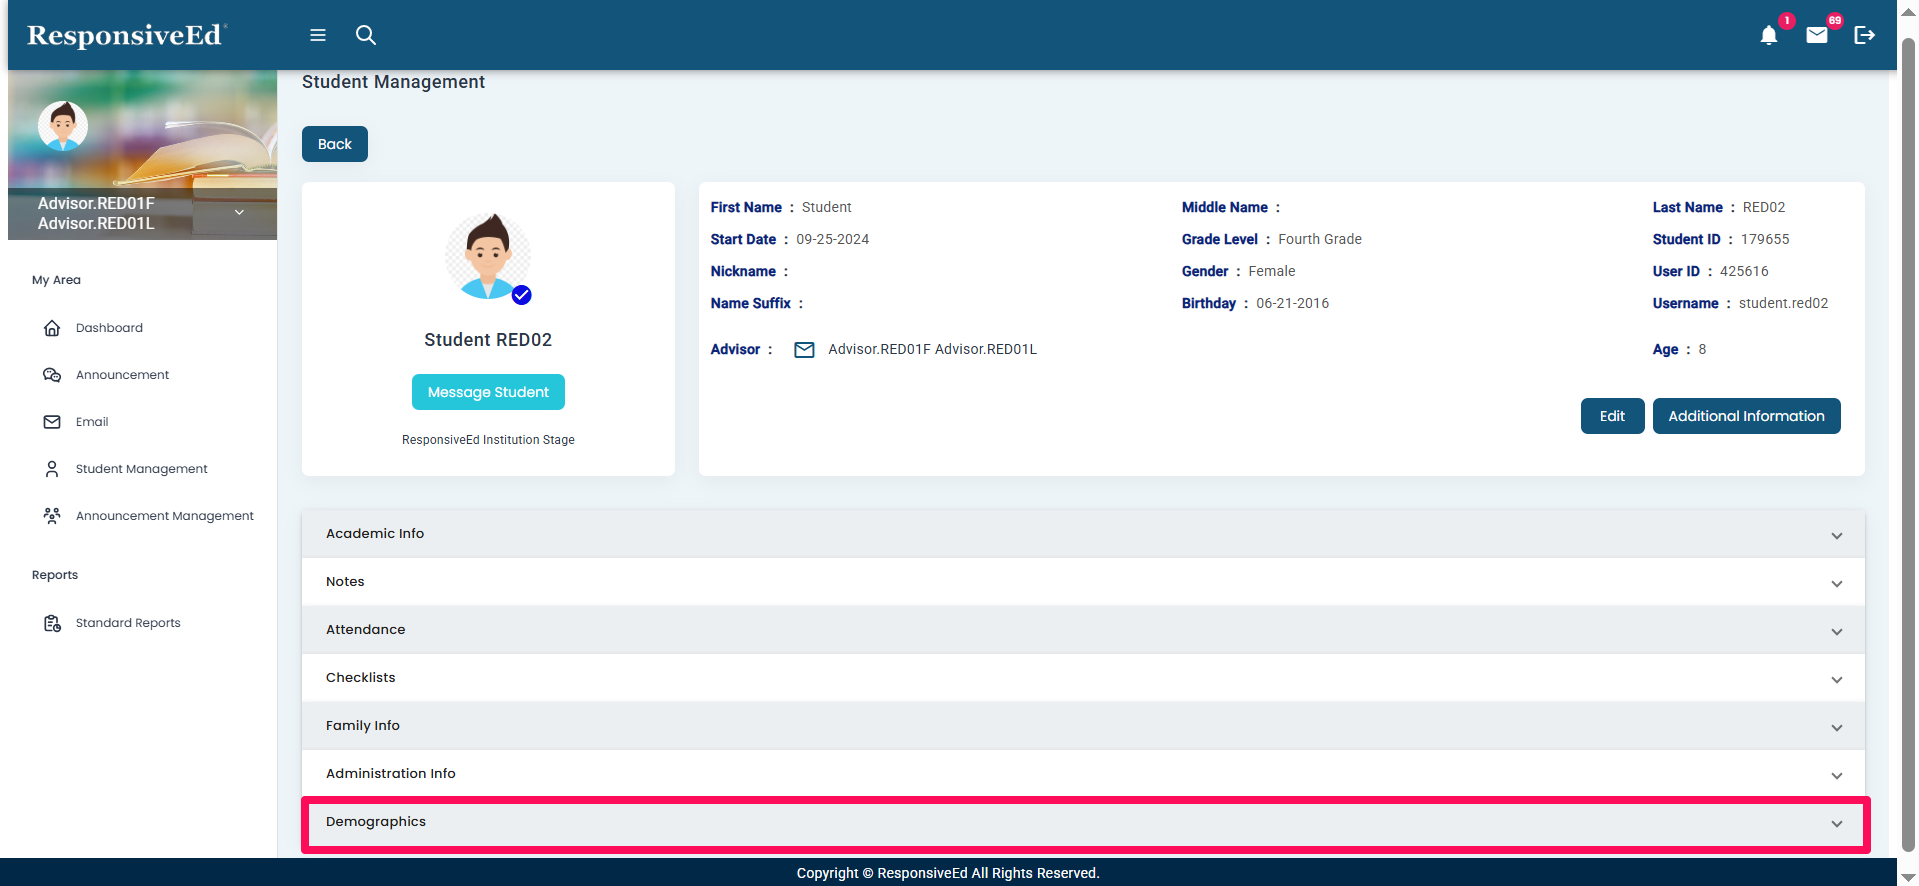The height and width of the screenshot is (886, 1919).
Task: Click the hamburger menu icon
Action: click(x=318, y=35)
